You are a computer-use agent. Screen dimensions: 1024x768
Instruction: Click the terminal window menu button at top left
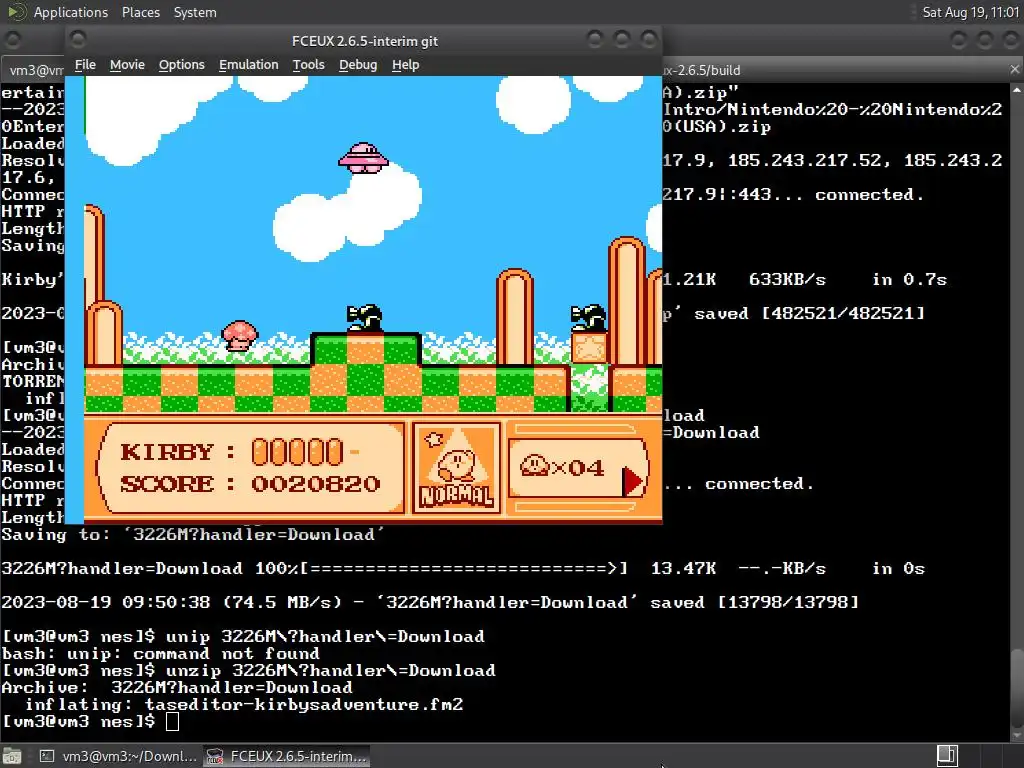click(12, 40)
